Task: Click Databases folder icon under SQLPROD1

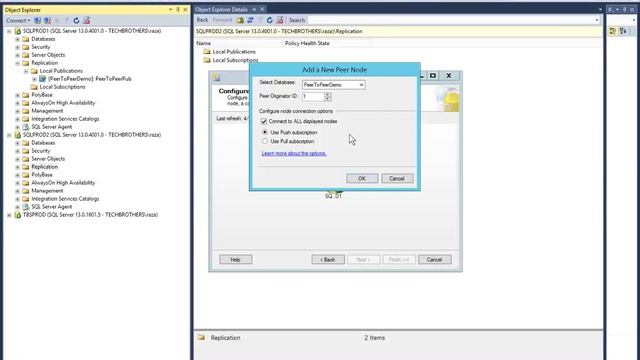Action: 26,39
